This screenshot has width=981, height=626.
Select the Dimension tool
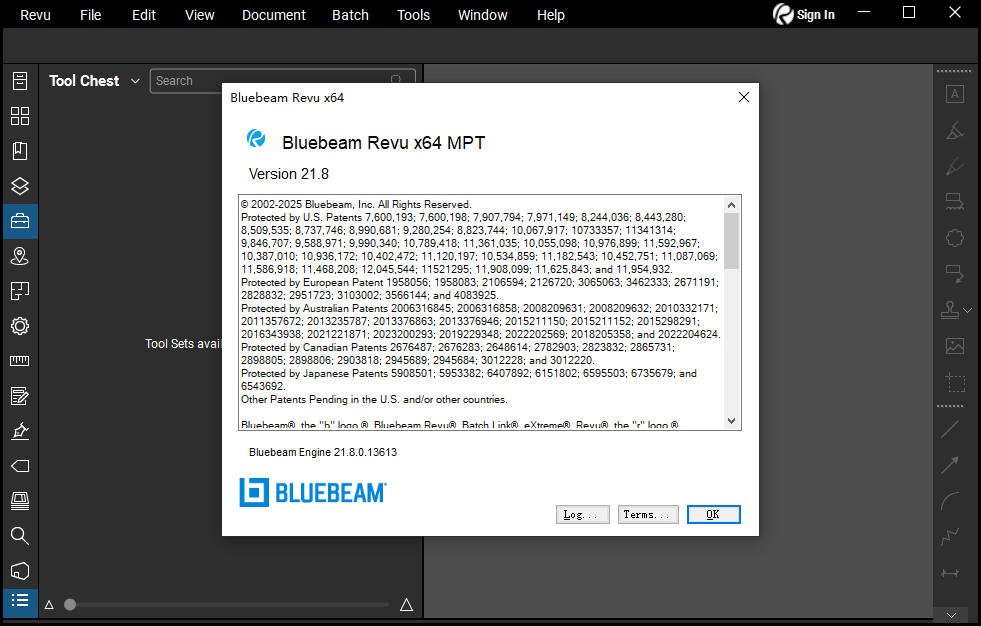(x=950, y=573)
